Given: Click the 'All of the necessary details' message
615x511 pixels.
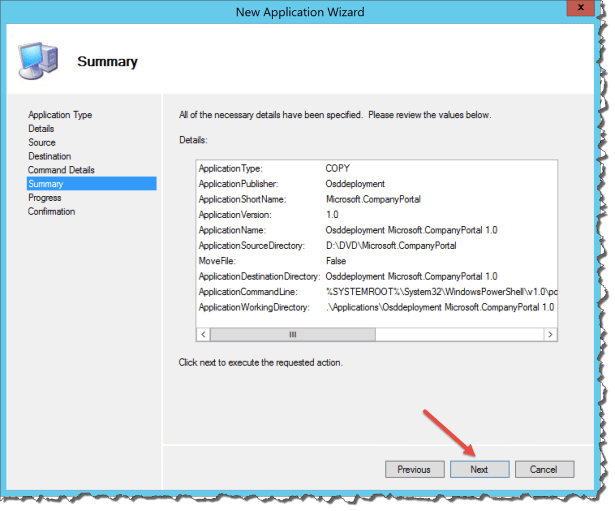Looking at the screenshot, I should coord(335,115).
